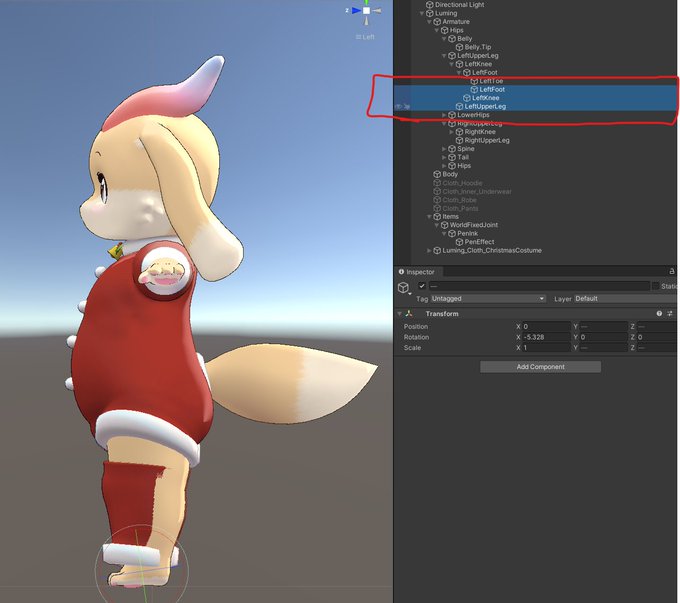Click the Add Component button

[540, 367]
